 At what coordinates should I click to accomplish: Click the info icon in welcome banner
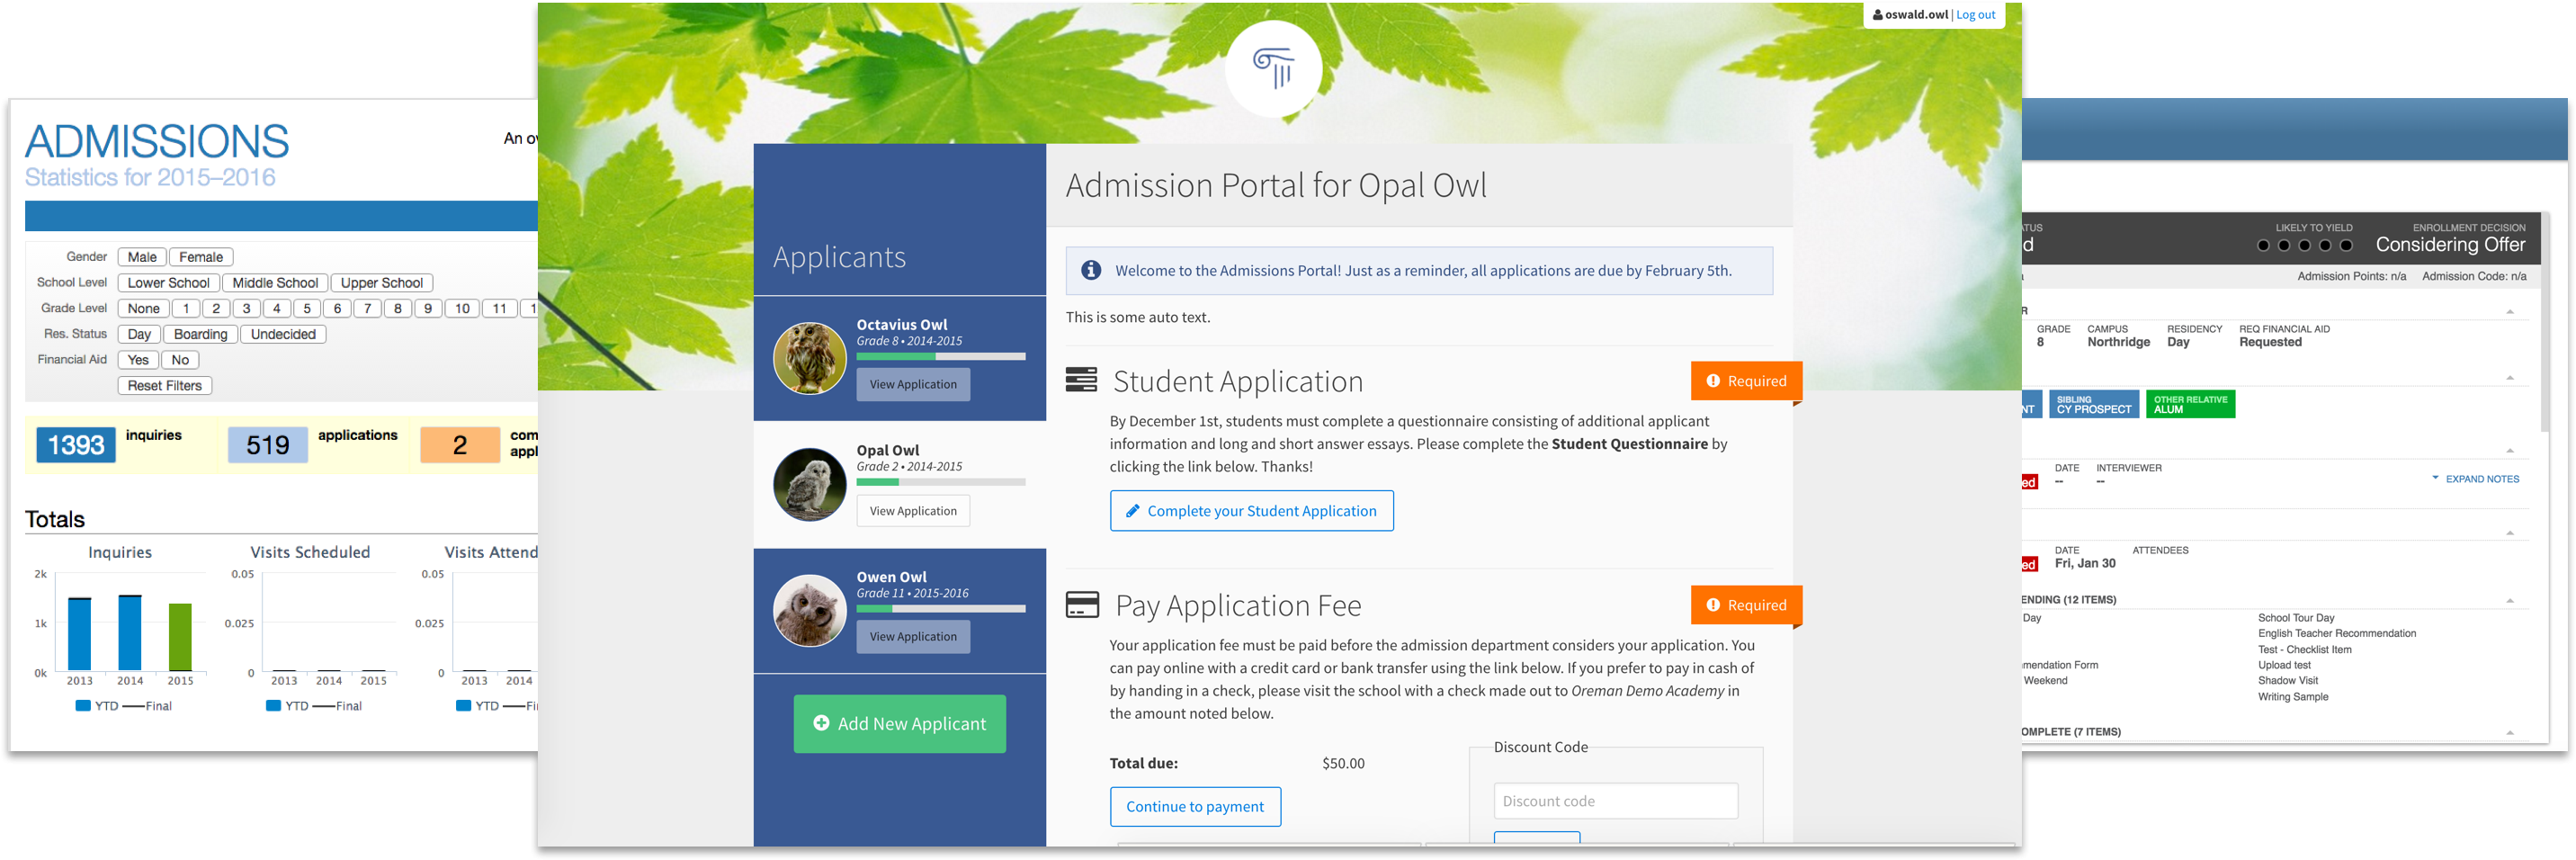[x=1091, y=271]
